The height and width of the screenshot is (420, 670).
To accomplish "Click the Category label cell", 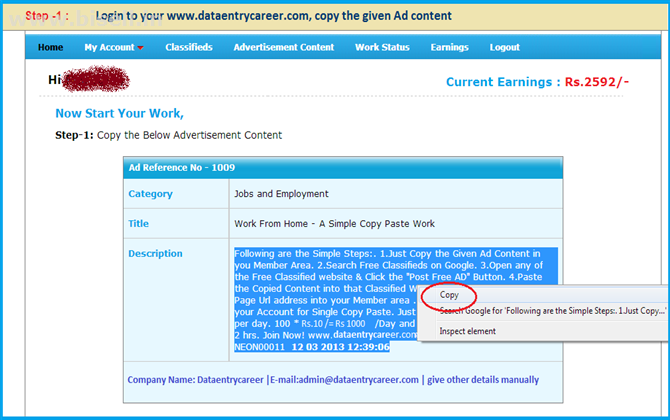I will tap(176, 194).
